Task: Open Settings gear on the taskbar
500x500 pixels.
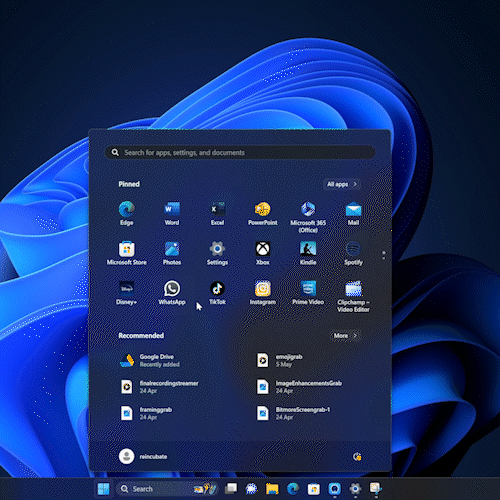Action: pos(355,489)
